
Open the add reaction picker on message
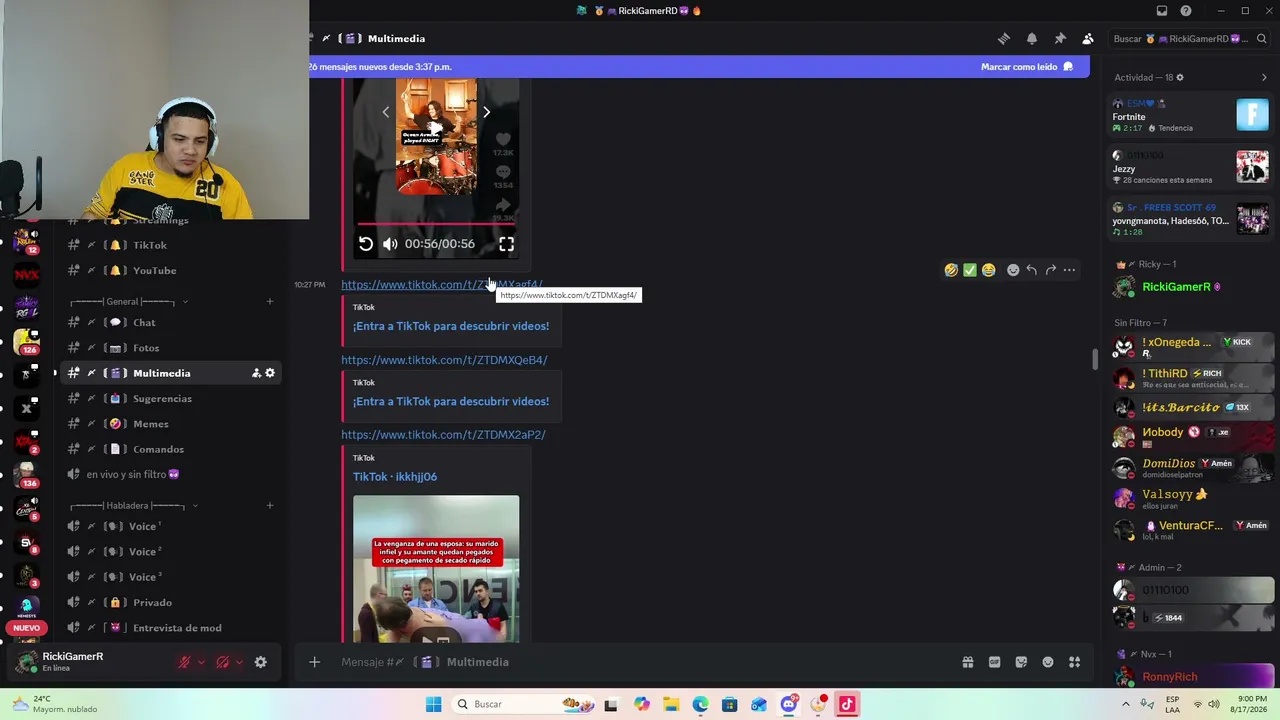tap(1013, 270)
